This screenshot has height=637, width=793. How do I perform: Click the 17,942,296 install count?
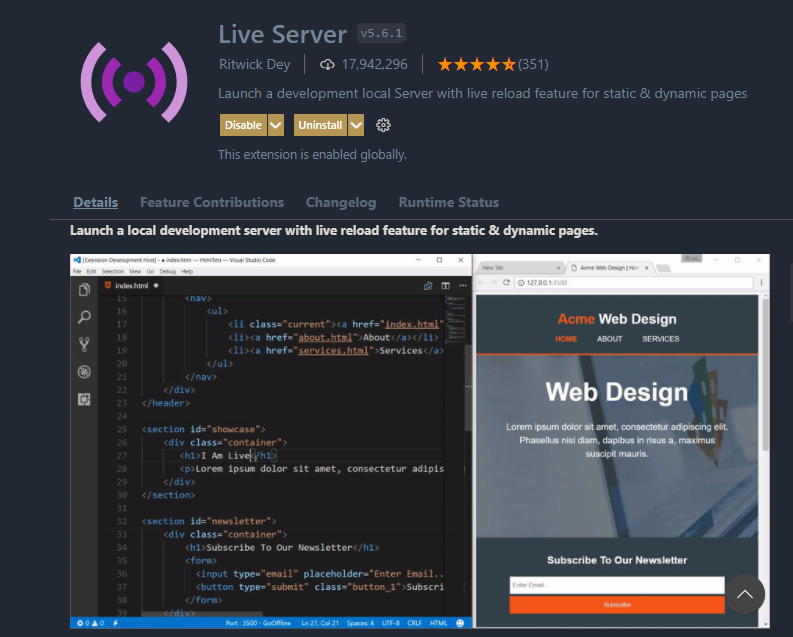[x=374, y=65]
